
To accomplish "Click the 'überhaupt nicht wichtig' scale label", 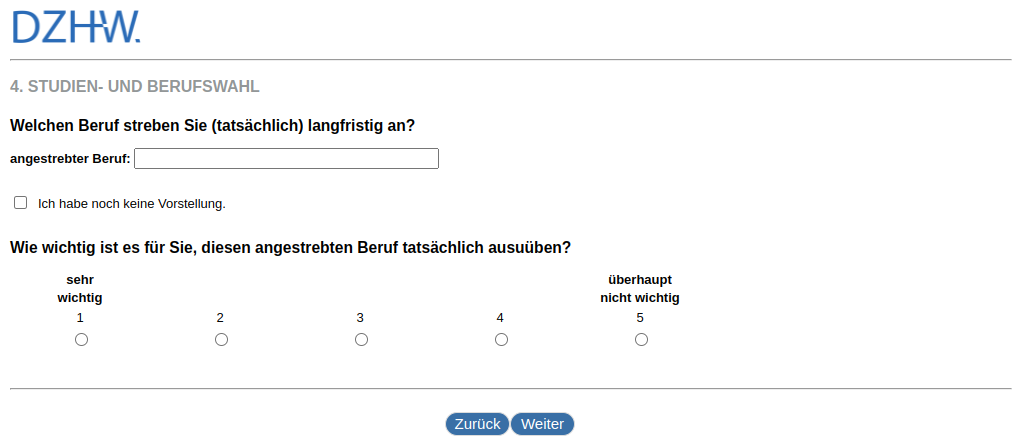I will tap(640, 289).
